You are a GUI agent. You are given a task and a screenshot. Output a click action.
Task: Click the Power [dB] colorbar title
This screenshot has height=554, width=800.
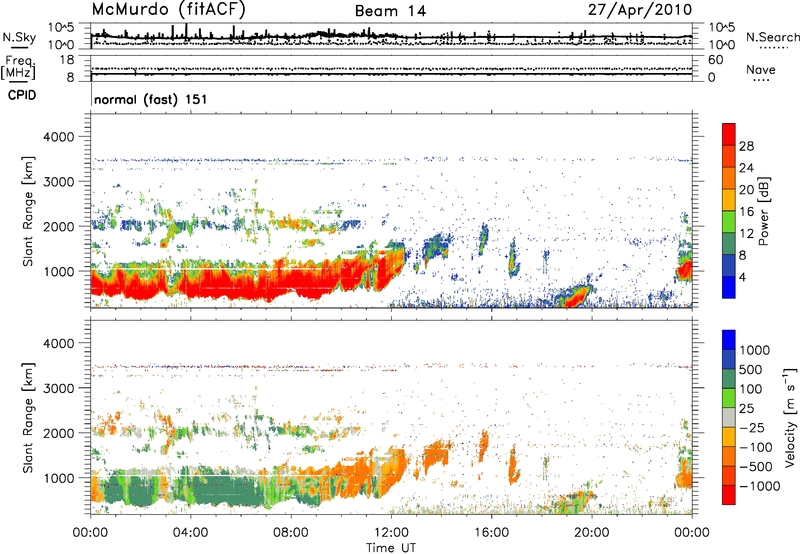763,211
